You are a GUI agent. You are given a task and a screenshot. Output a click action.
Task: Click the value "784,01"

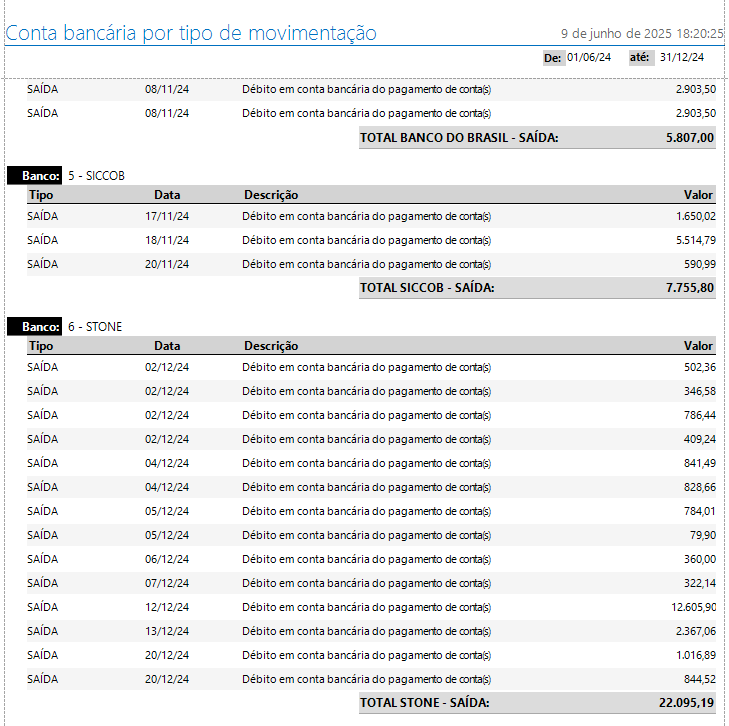click(700, 511)
